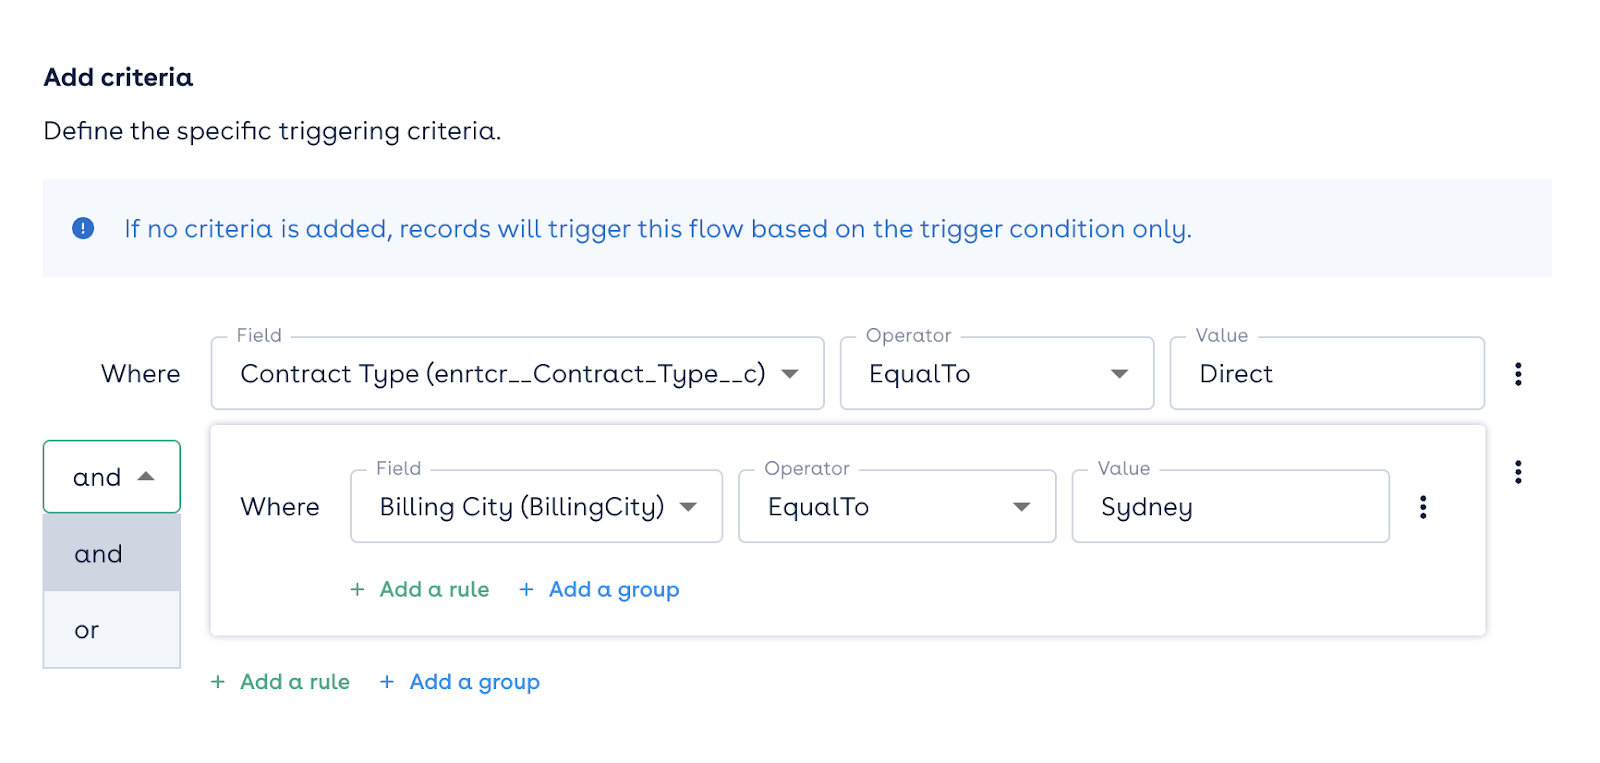Viewport: 1600px width, 763px height.
Task: Click plus icon beside inner Add a group
Action: (526, 590)
